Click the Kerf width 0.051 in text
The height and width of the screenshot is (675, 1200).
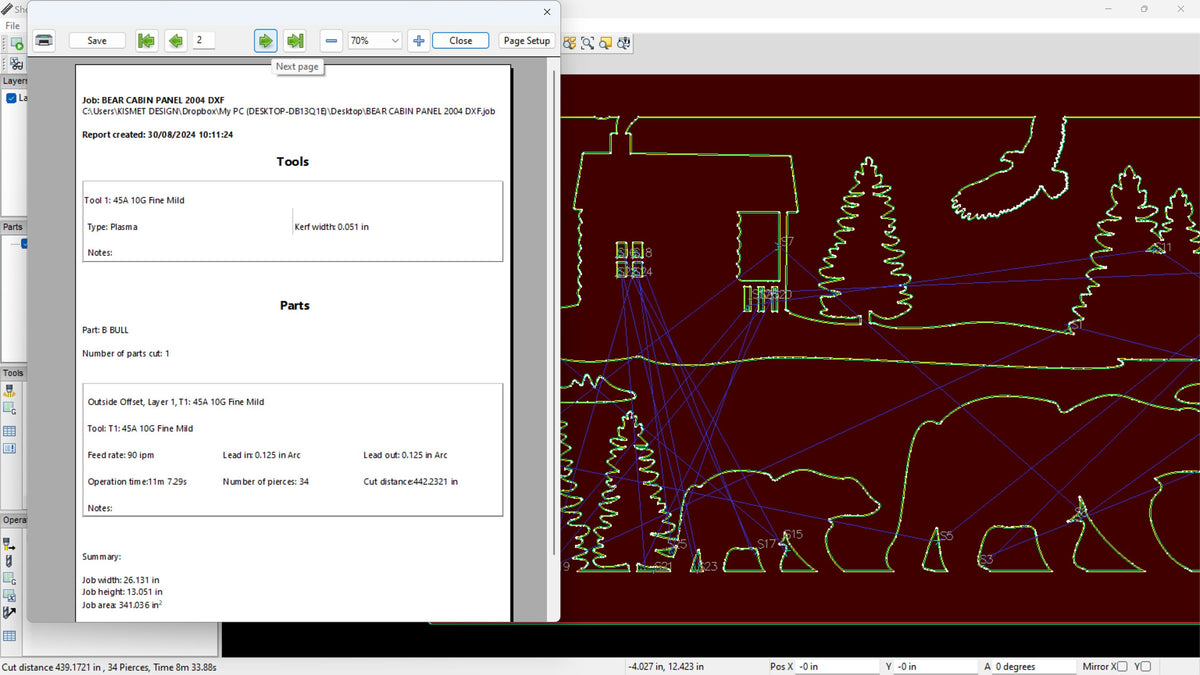tap(332, 227)
